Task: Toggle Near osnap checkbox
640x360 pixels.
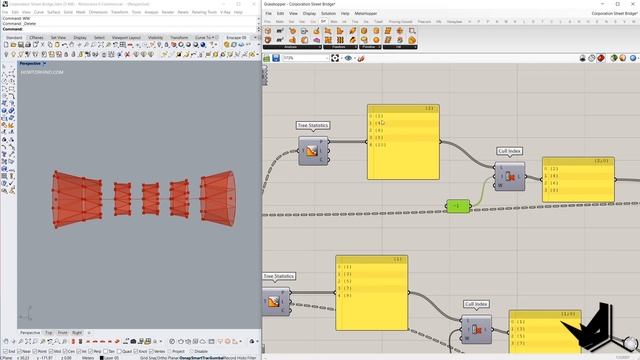Action: pos(19,351)
